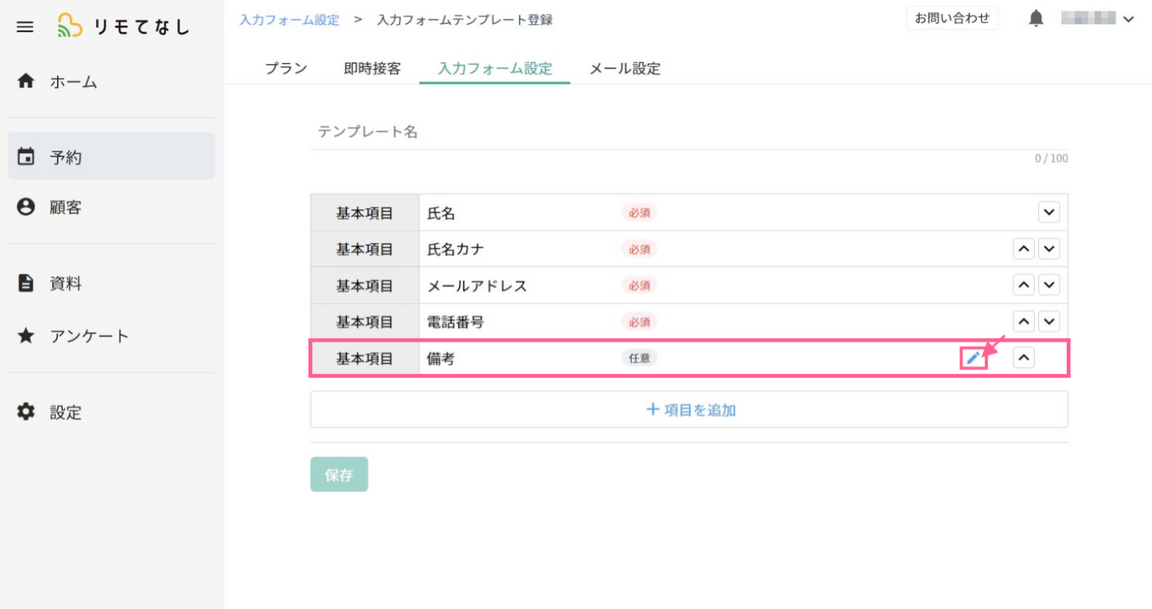Screen dimensions: 1152x609
Task: Move 氏名 row down
Action: pyautogui.click(x=1048, y=212)
